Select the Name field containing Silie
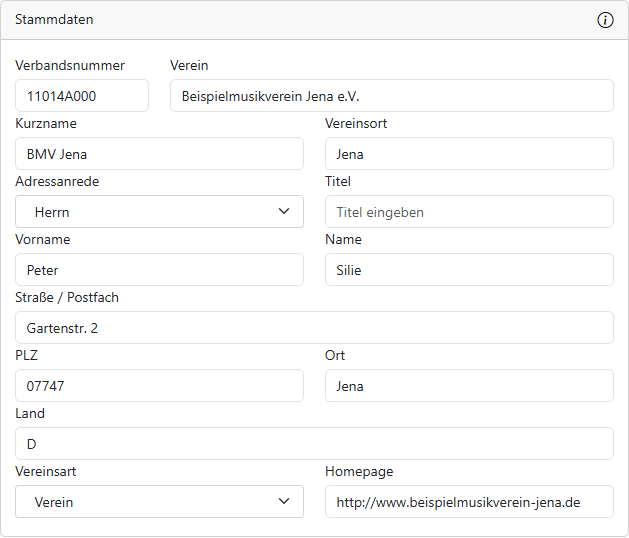Screen dimensions: 629x538 tap(469, 270)
